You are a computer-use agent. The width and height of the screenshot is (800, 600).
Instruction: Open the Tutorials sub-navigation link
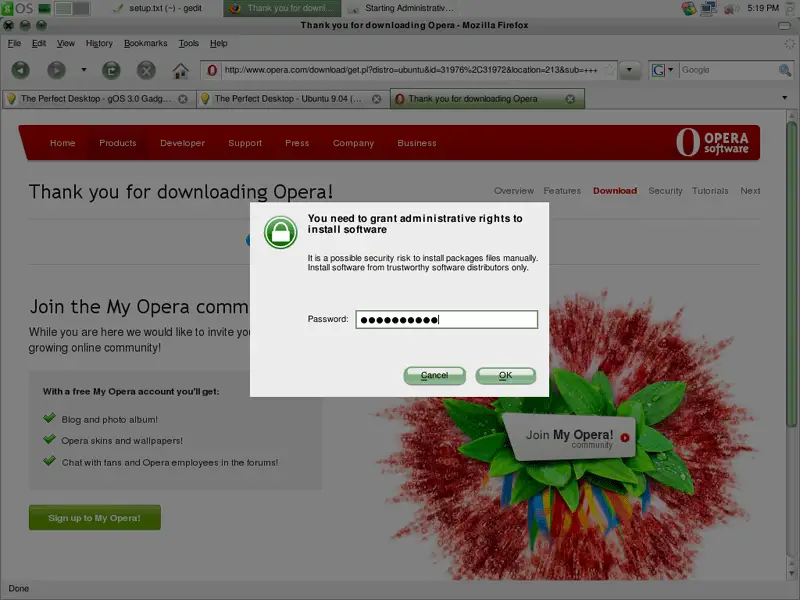click(710, 191)
